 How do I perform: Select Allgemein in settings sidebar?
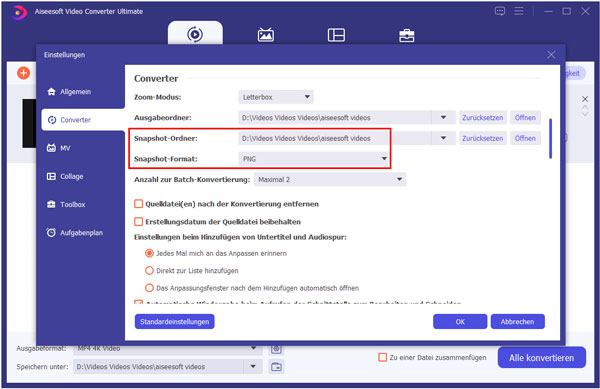point(69,92)
